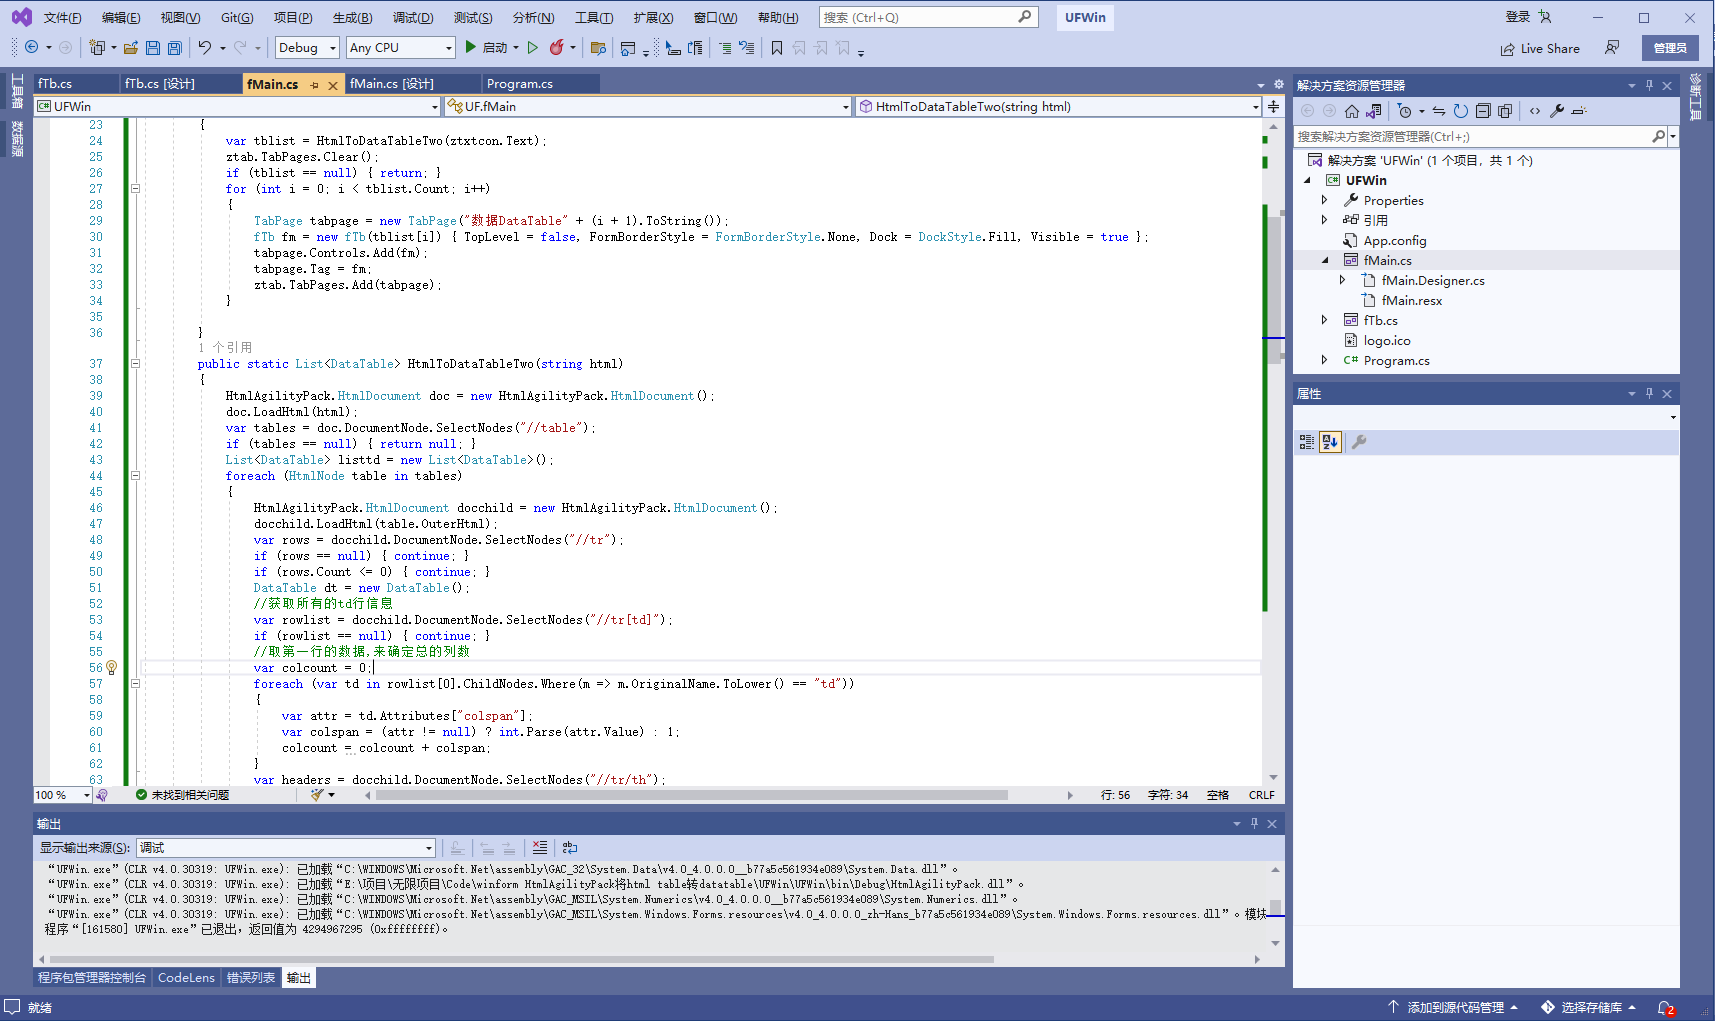The width and height of the screenshot is (1715, 1021).
Task: Expand the Program.cs tree node
Action: (x=1325, y=360)
